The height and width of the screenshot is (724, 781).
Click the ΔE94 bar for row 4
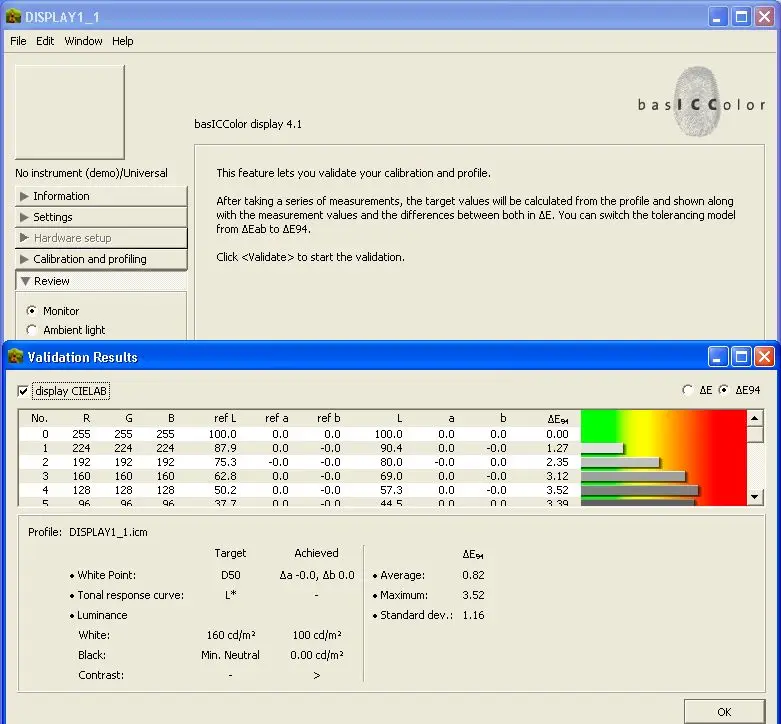[640, 490]
